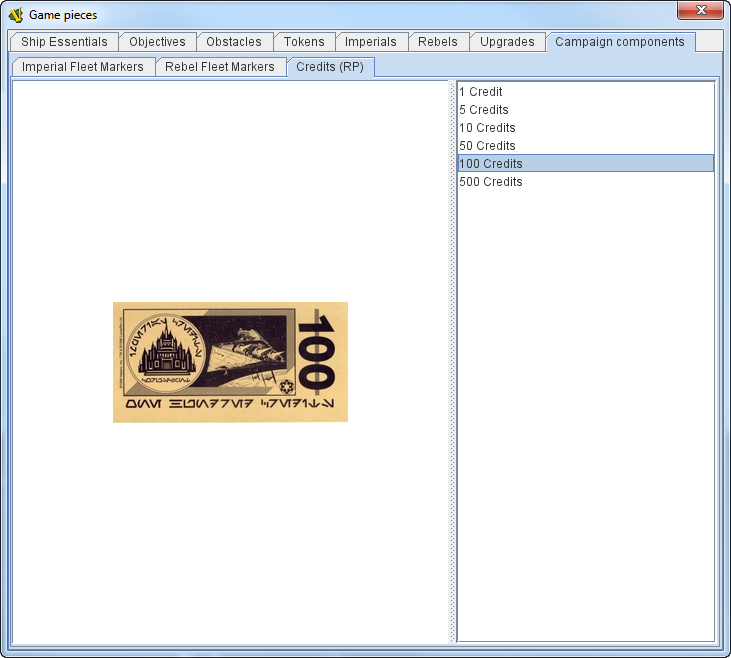Select 1 Credit in the list
731x658 pixels.
point(481,92)
